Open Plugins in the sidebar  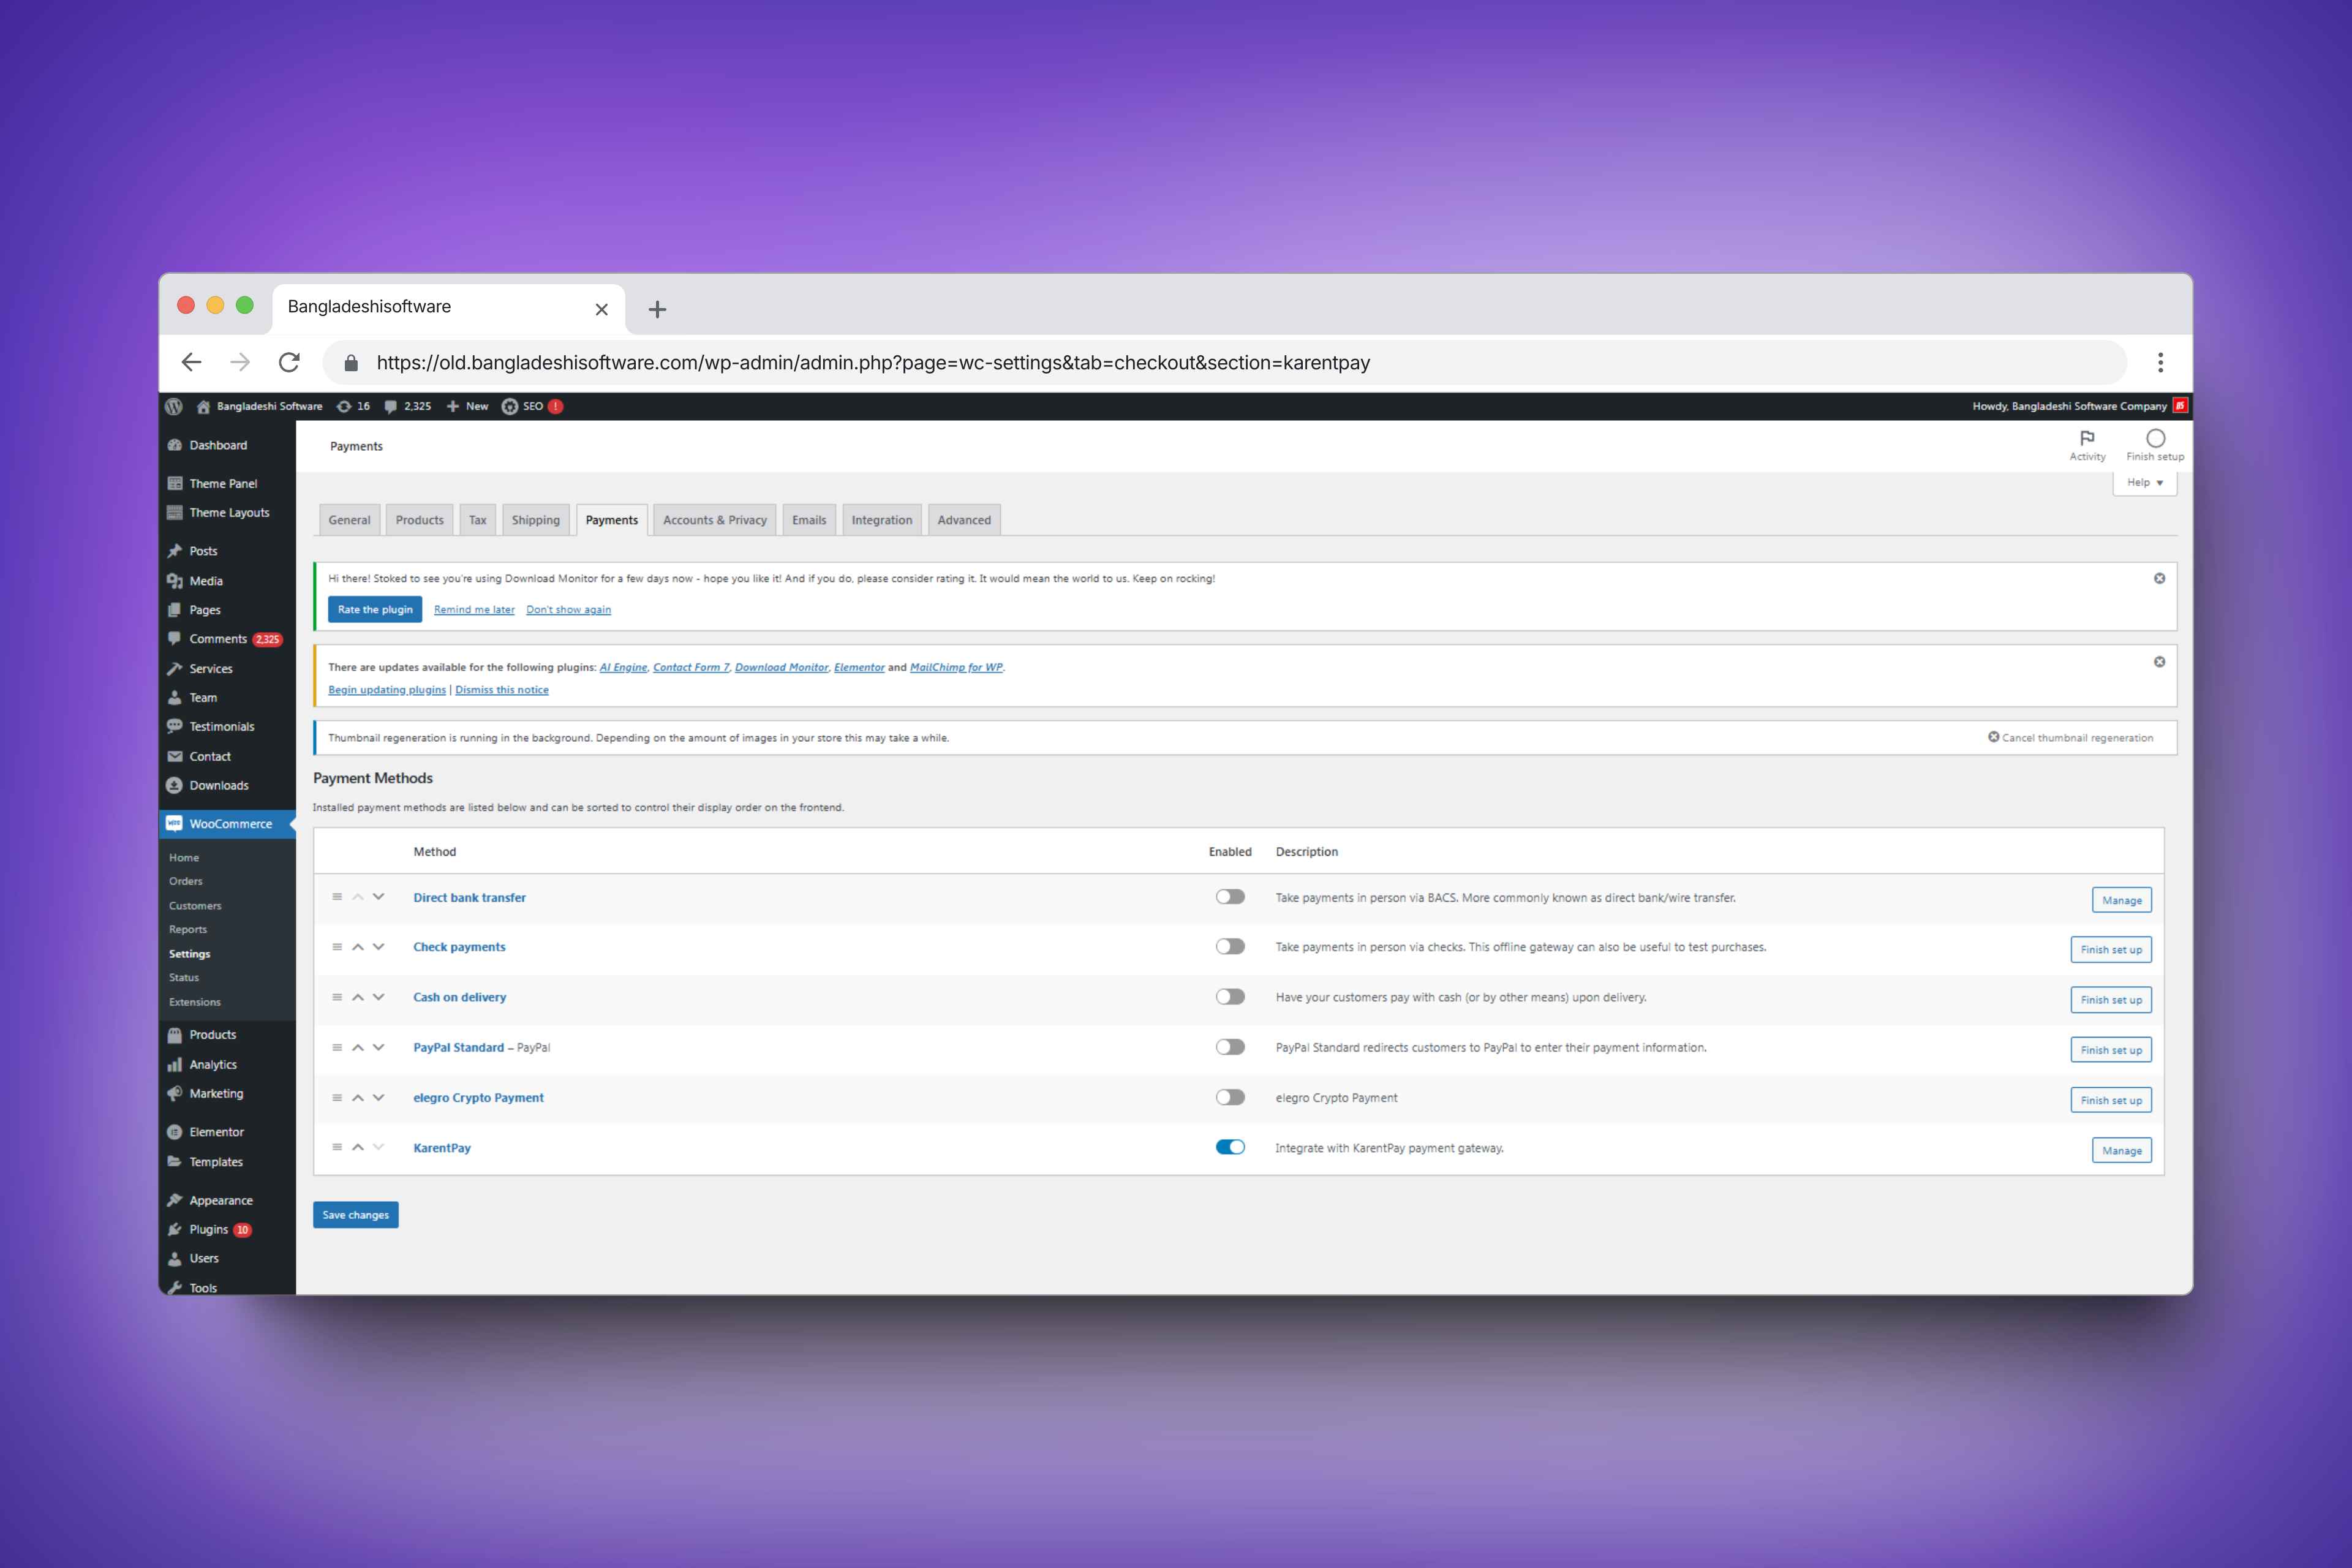click(x=209, y=1229)
